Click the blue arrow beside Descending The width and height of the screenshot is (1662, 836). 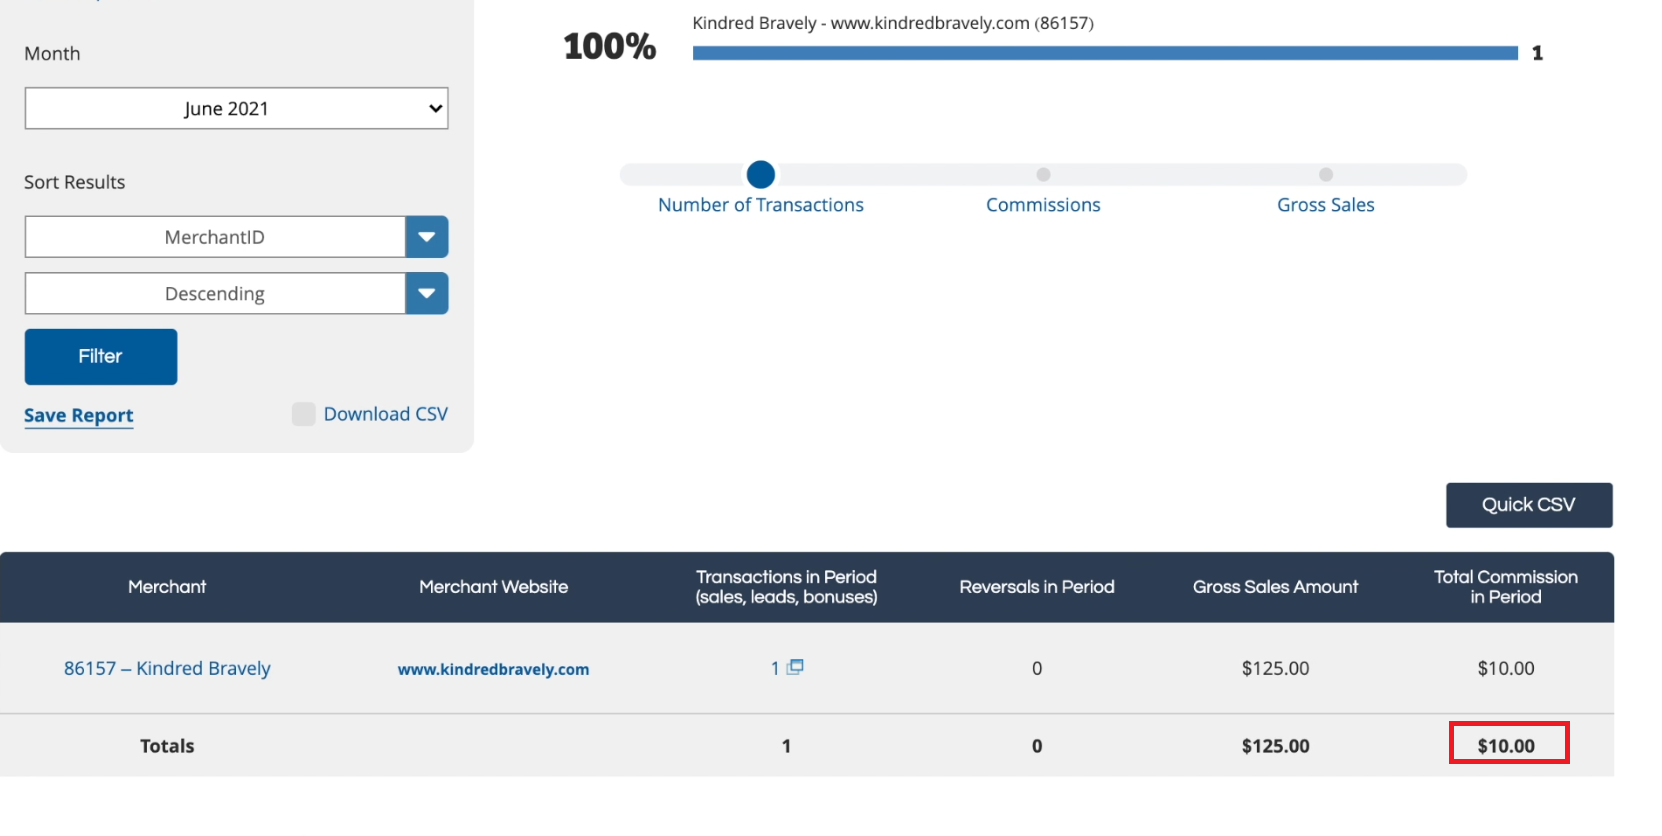[x=427, y=293]
